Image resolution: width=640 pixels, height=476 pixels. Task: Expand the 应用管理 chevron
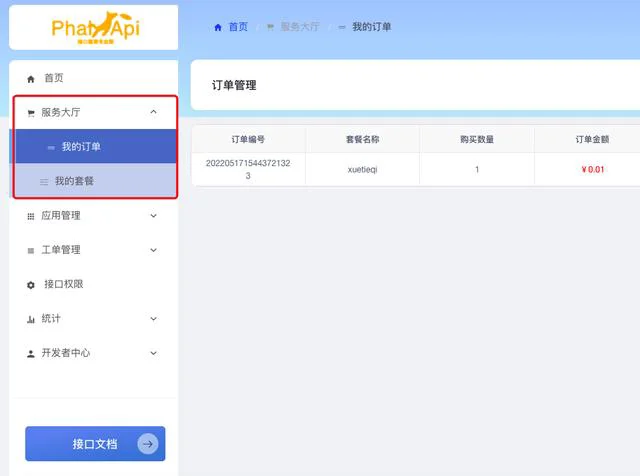click(153, 216)
